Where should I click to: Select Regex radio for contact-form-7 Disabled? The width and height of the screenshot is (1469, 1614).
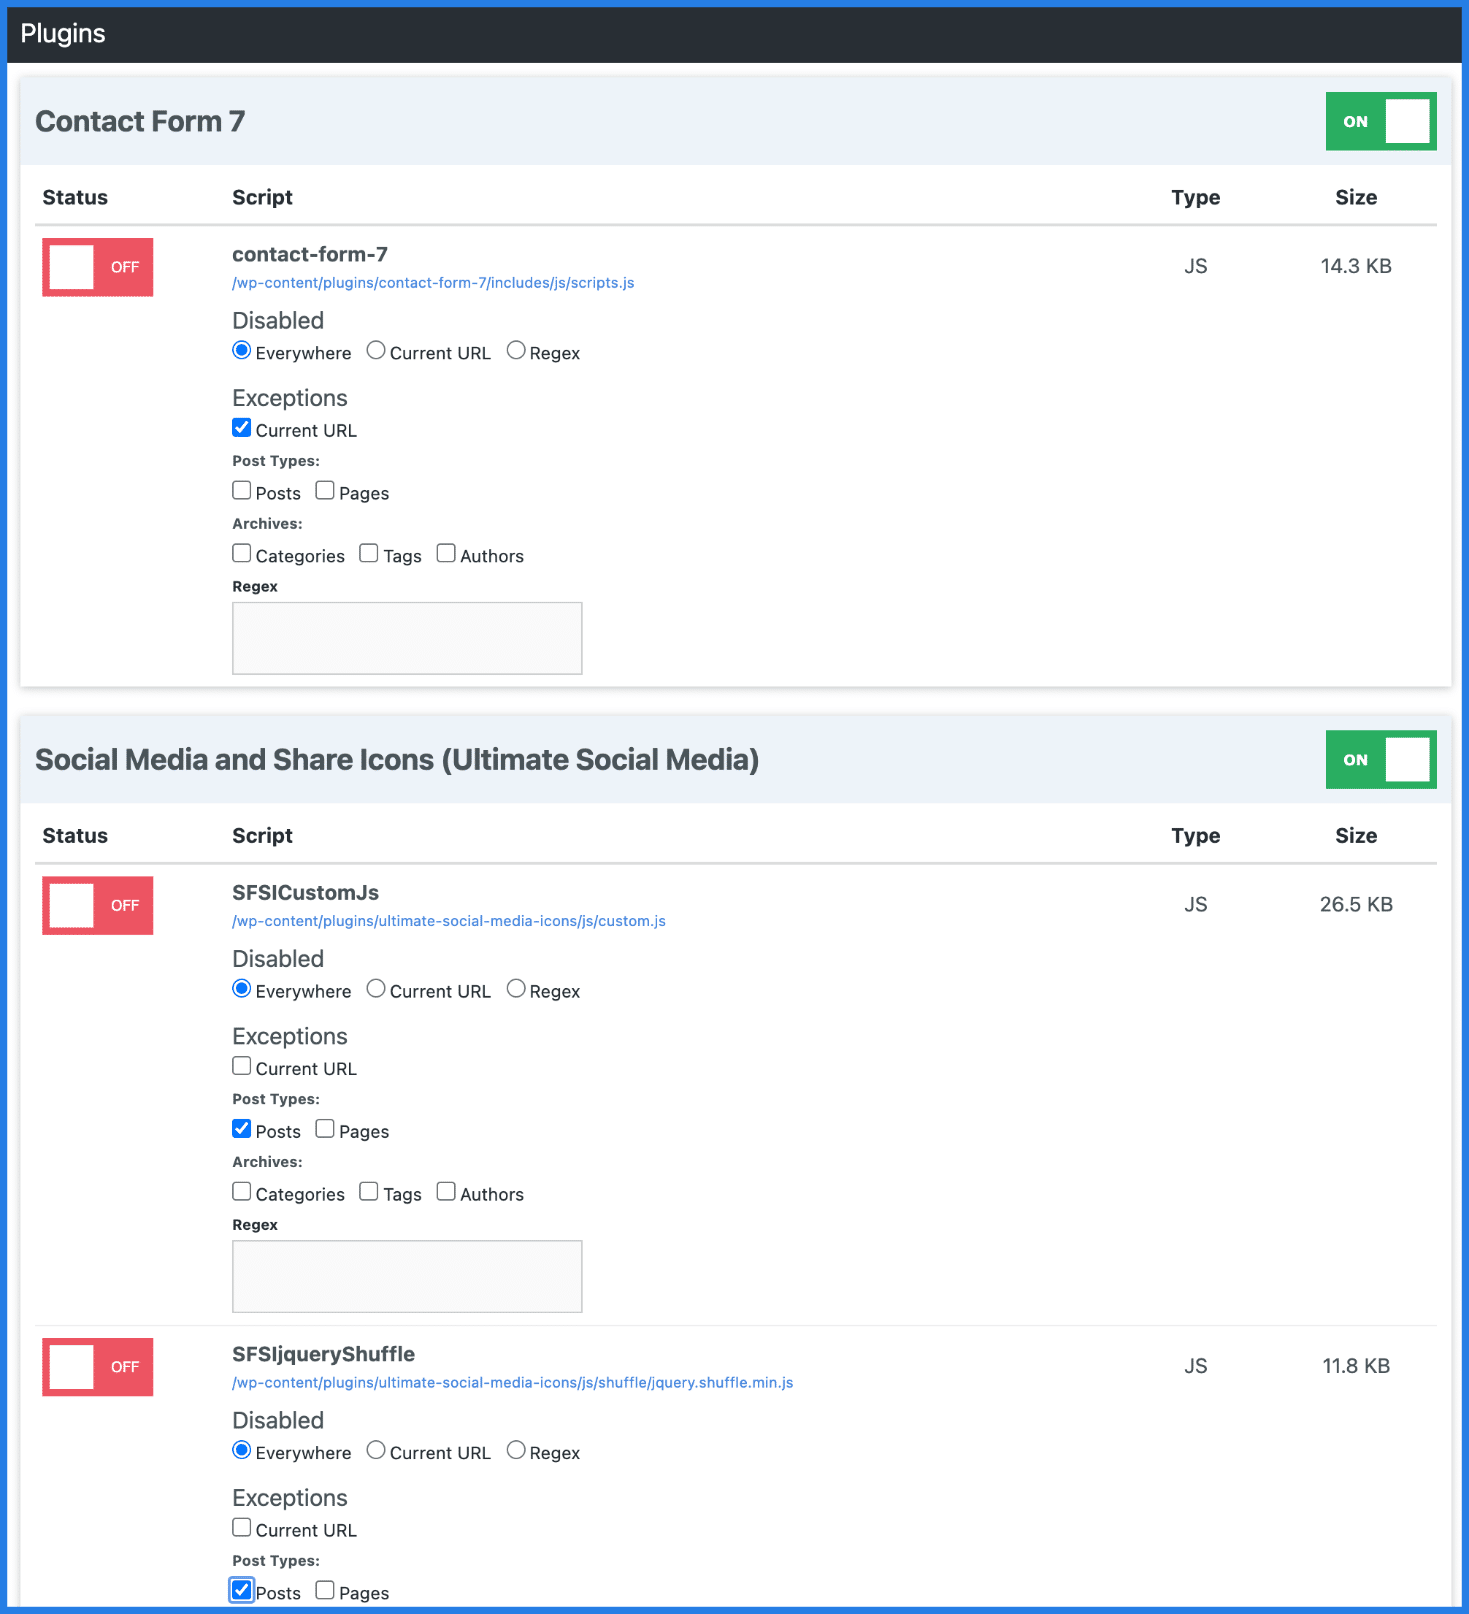coord(516,351)
